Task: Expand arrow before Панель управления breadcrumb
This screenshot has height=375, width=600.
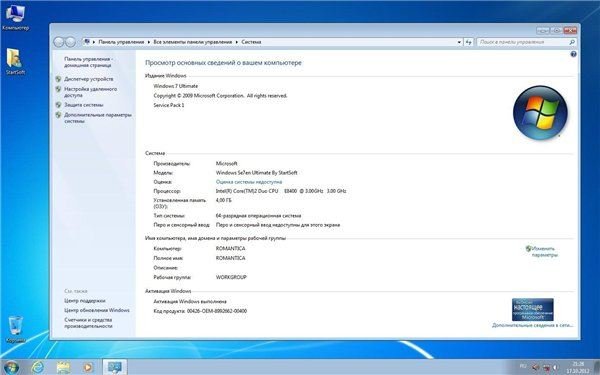Action: point(94,42)
